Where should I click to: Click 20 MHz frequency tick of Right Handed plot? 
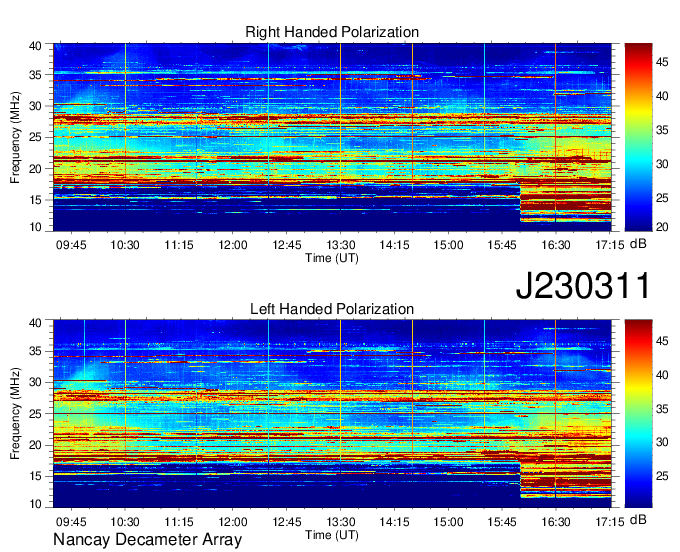[x=35, y=169]
